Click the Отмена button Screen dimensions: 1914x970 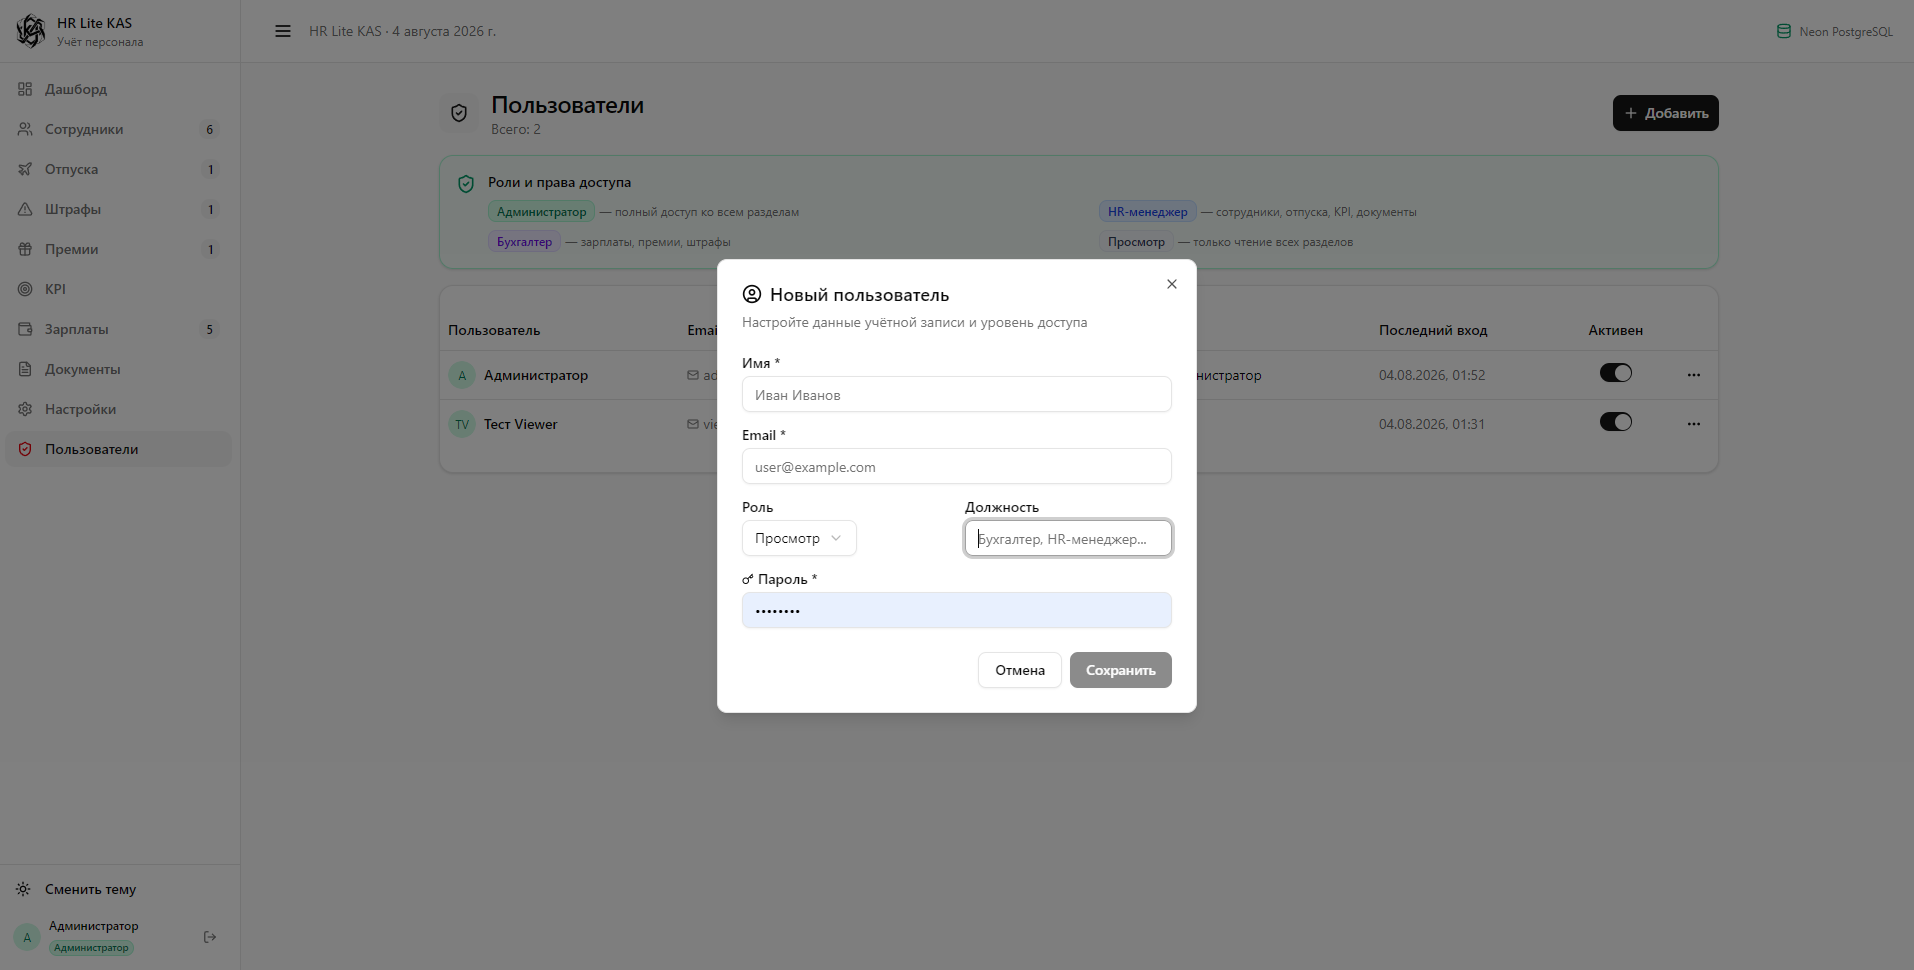[1019, 670]
